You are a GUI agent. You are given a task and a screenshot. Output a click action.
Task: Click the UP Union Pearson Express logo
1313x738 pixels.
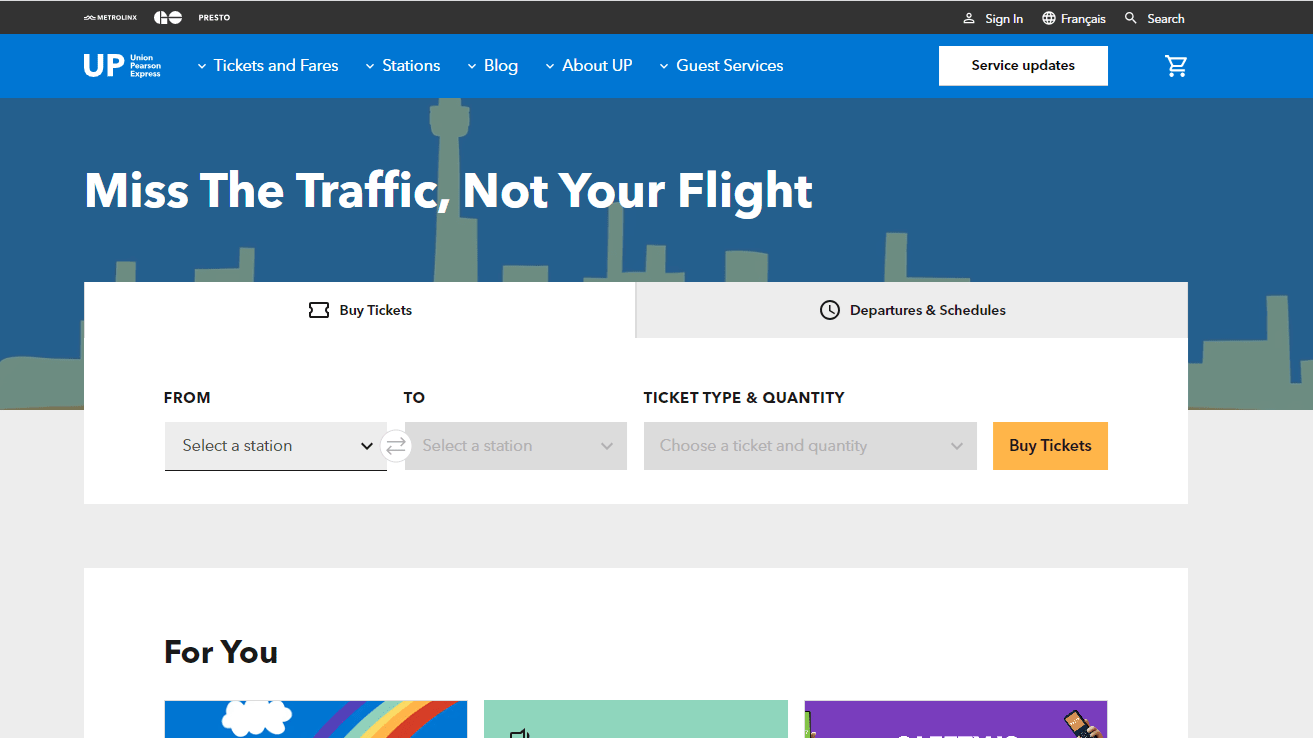(122, 66)
